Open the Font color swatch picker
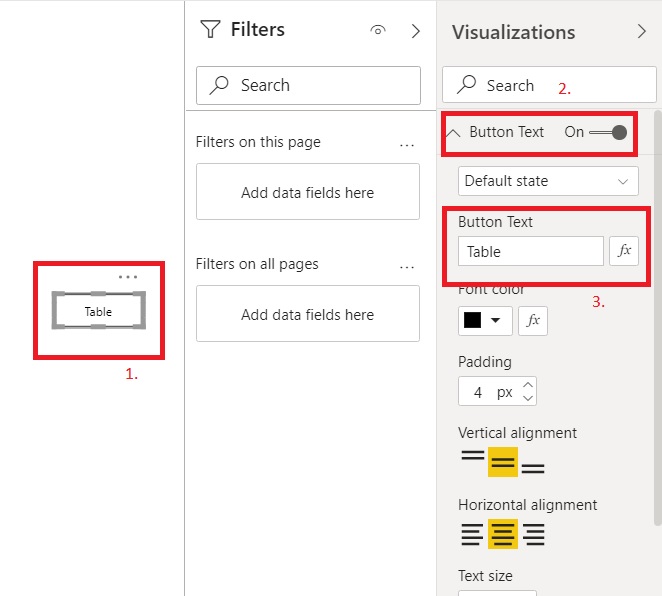This screenshot has width=662, height=596. pyautogui.click(x=485, y=320)
